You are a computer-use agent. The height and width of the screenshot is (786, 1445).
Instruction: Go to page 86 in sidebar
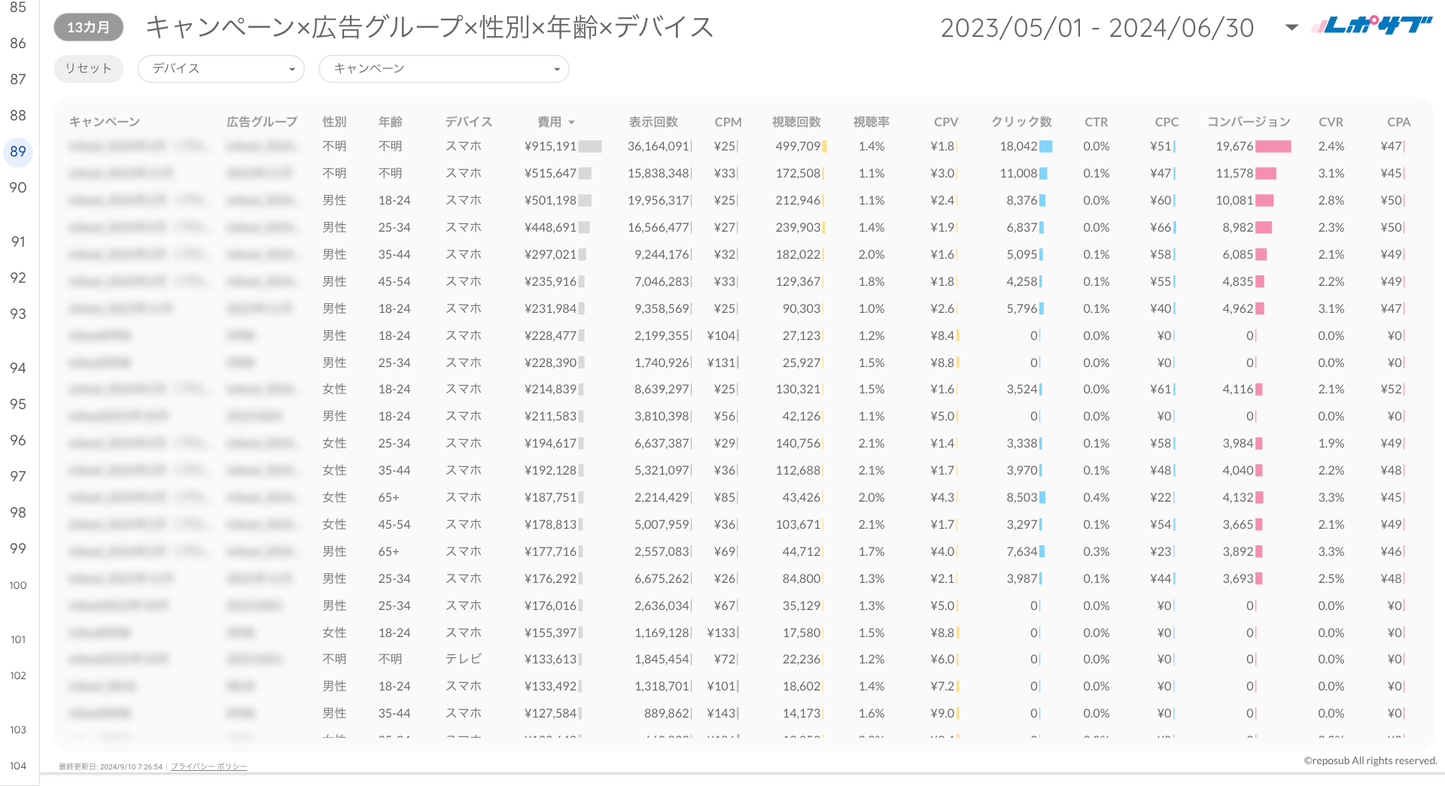[18, 44]
